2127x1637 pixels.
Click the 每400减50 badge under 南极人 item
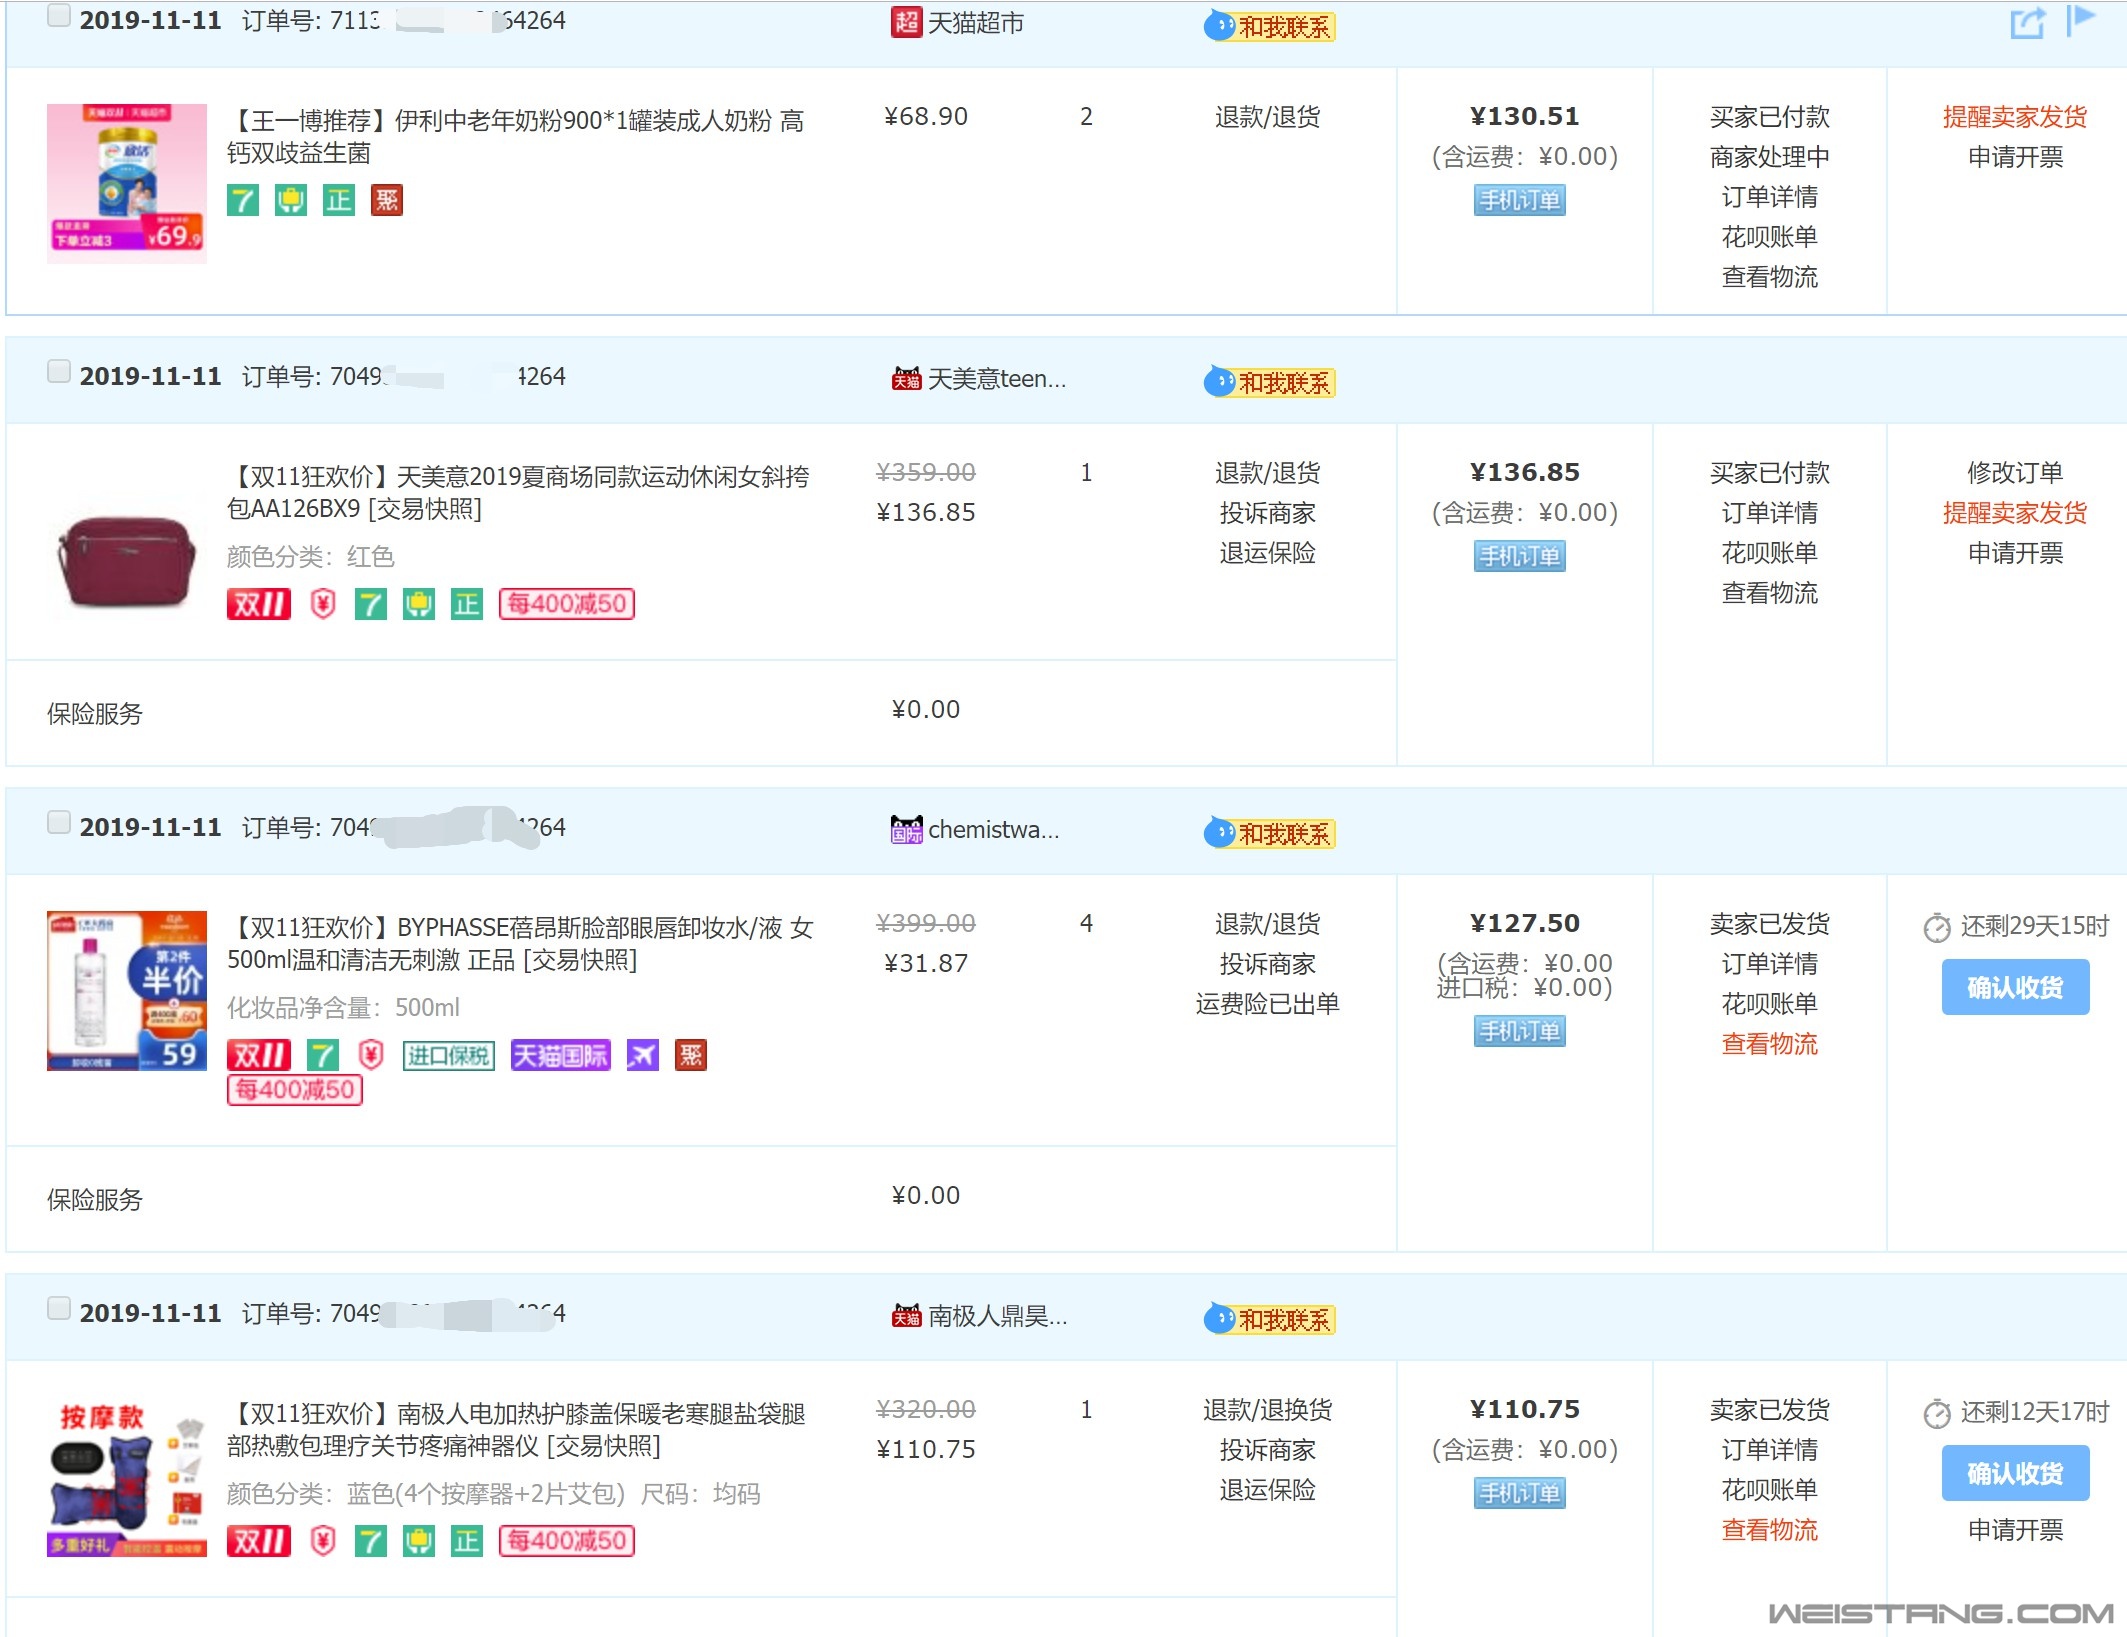click(567, 1541)
